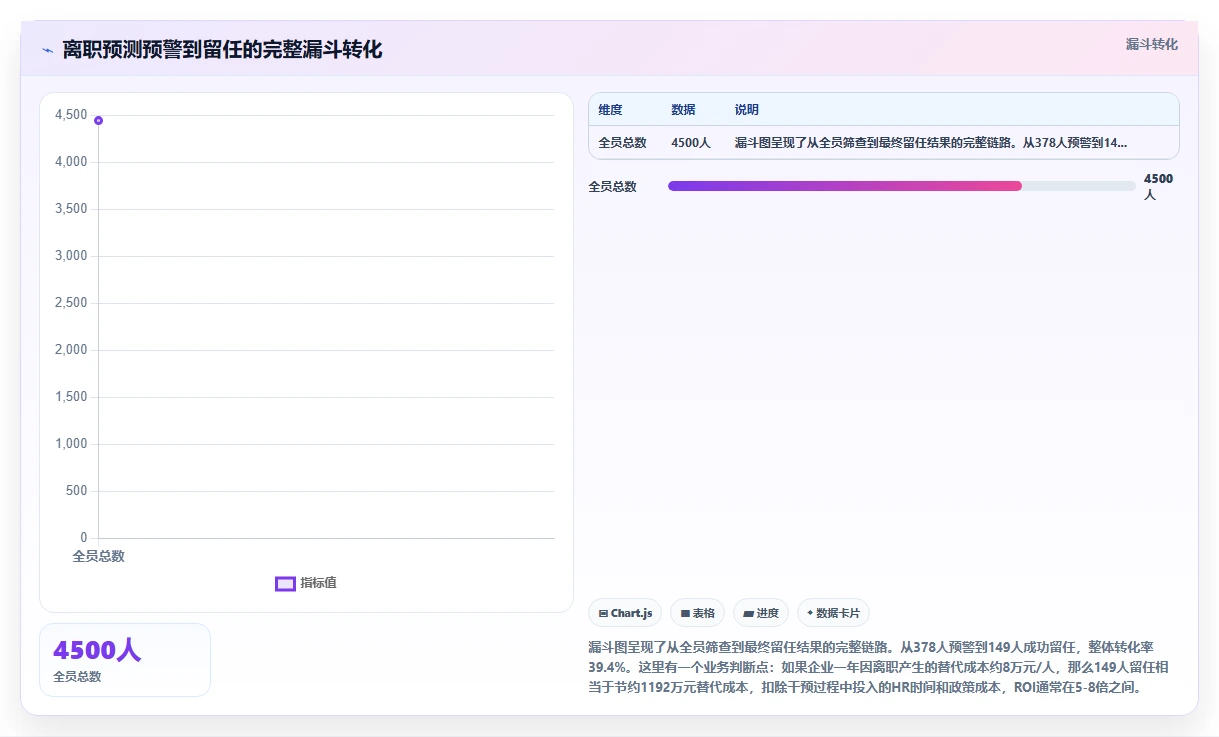
Task: Click the 维度 table column header
Action: click(611, 110)
